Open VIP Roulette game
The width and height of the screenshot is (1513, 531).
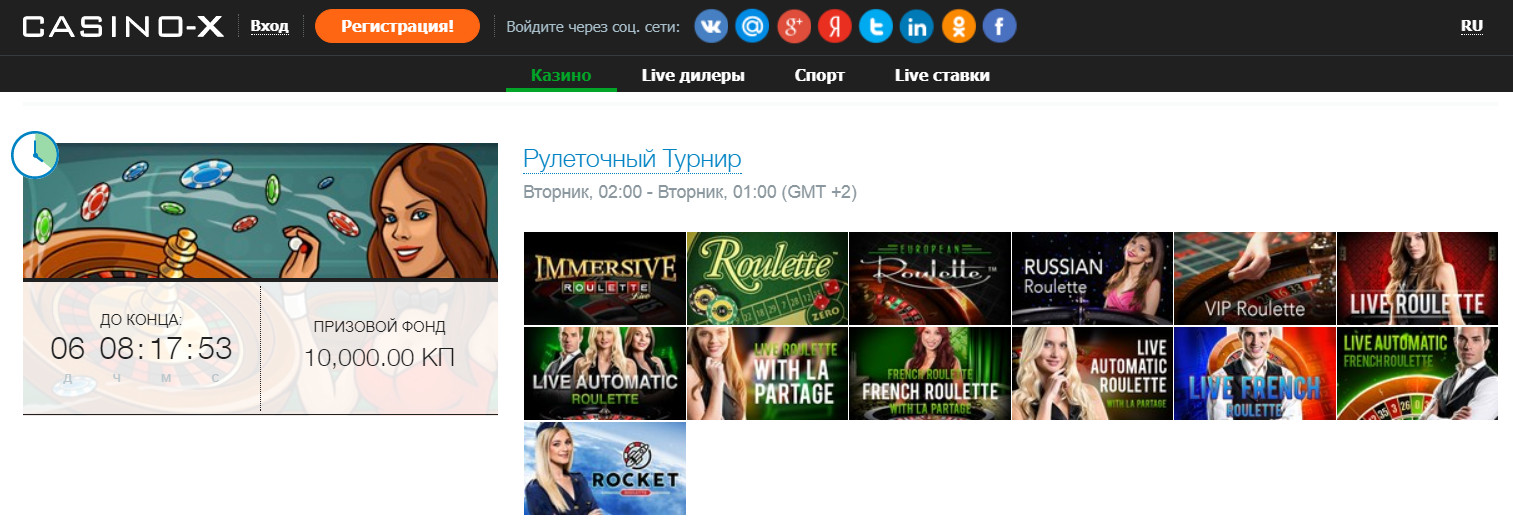[1255, 278]
